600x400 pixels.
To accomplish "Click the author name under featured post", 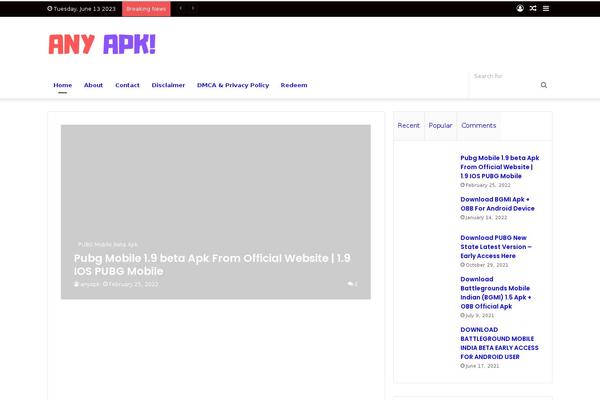I will coord(87,284).
